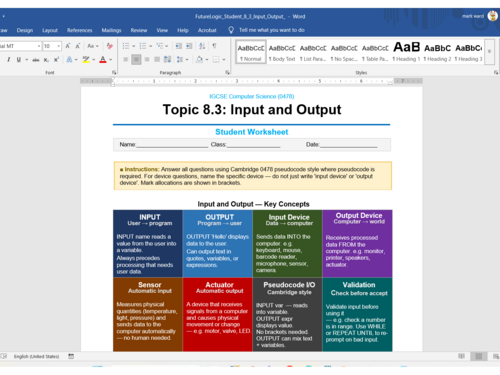
Task: Click the 'Topic 8.3: Input and Output' heading
Action: pyautogui.click(x=252, y=110)
